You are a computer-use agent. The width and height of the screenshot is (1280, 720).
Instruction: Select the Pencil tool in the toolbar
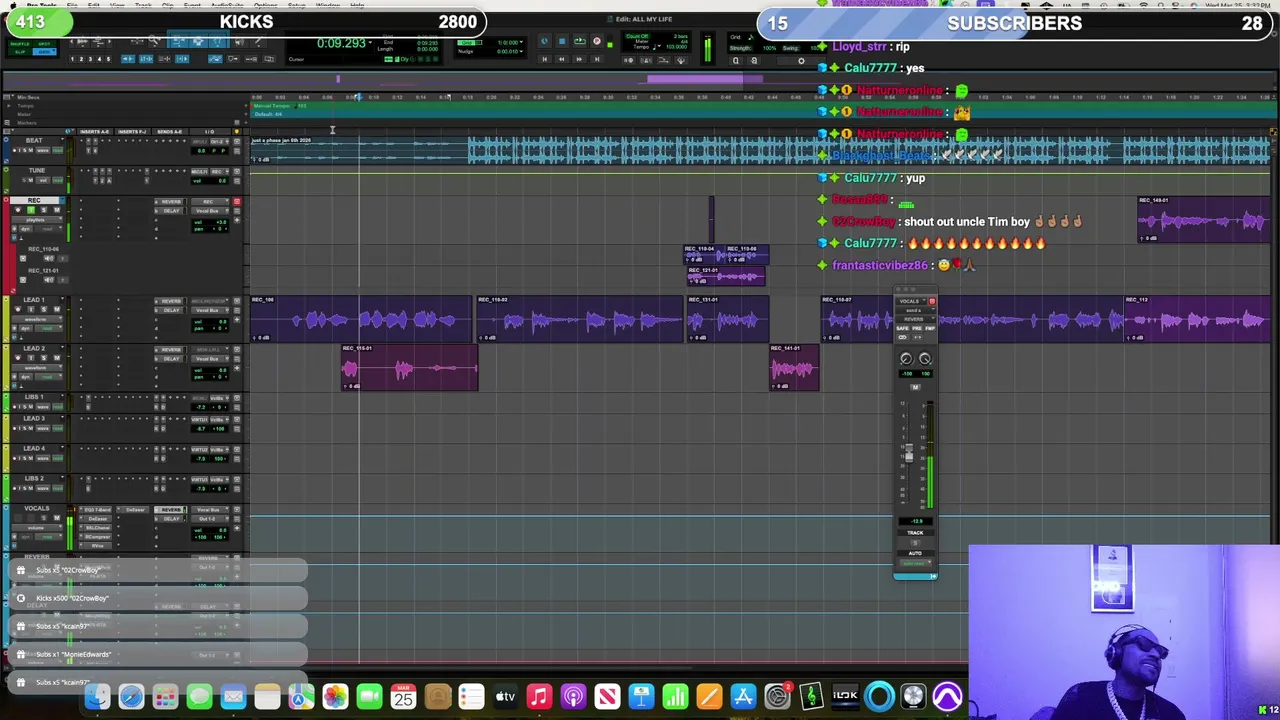click(x=258, y=43)
